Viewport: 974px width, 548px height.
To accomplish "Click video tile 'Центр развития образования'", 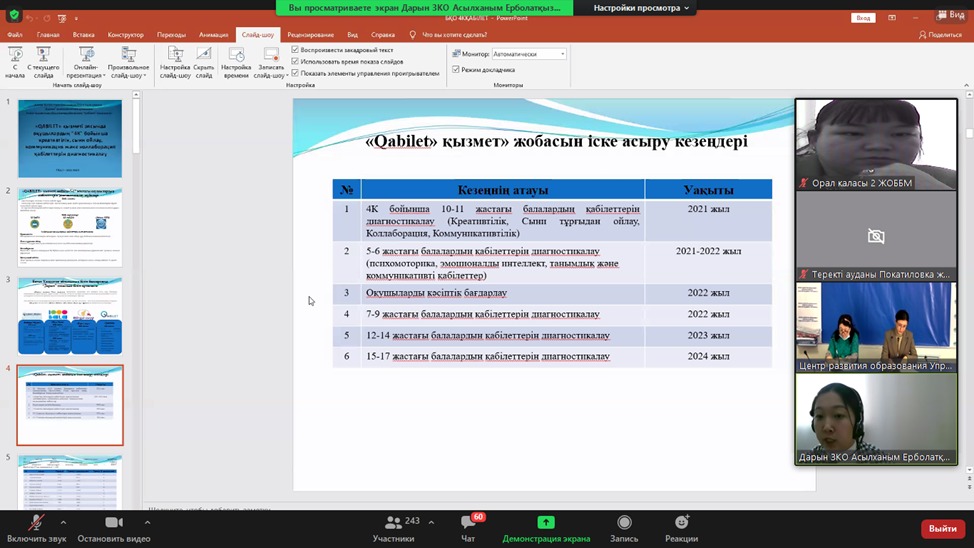I will (876, 327).
